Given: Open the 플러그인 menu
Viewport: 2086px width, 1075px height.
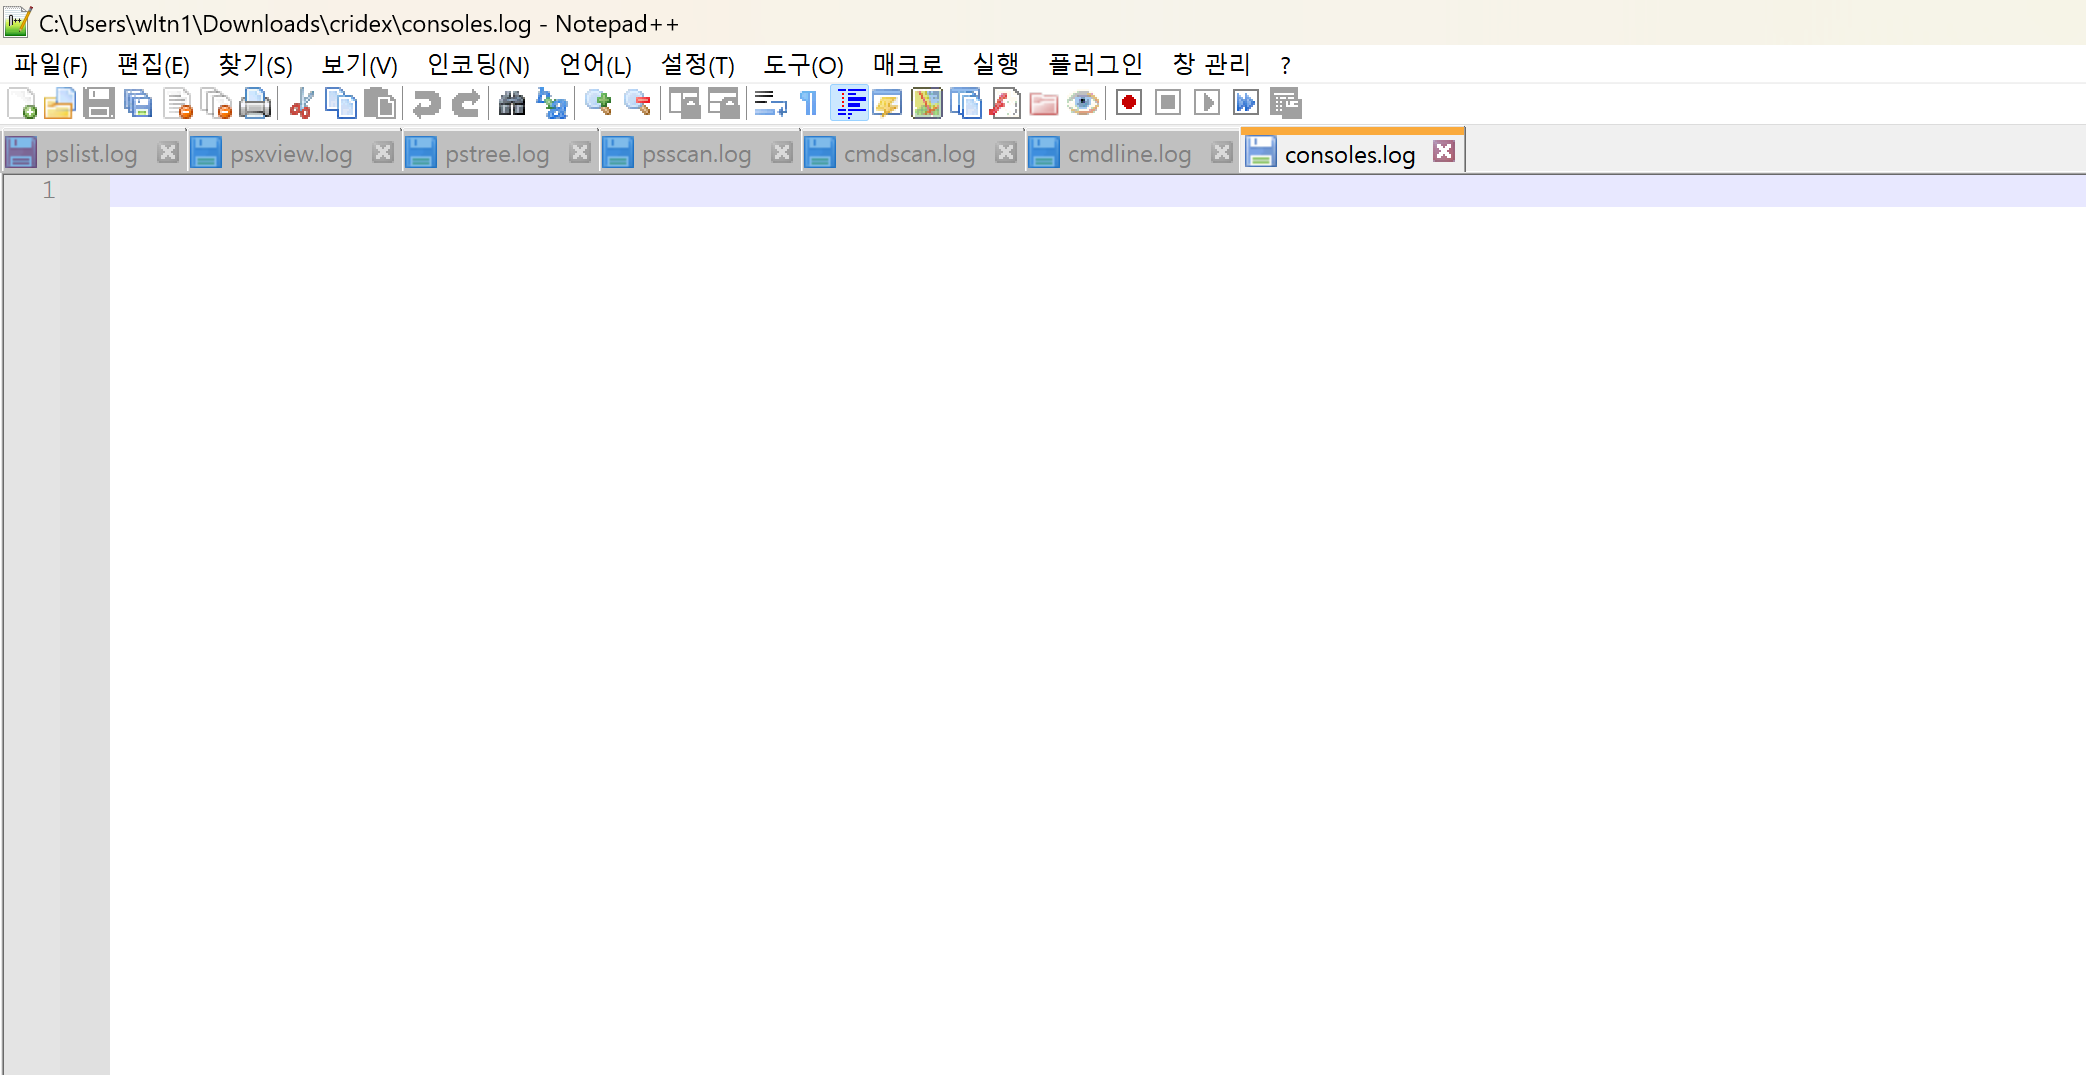Looking at the screenshot, I should [x=1096, y=65].
